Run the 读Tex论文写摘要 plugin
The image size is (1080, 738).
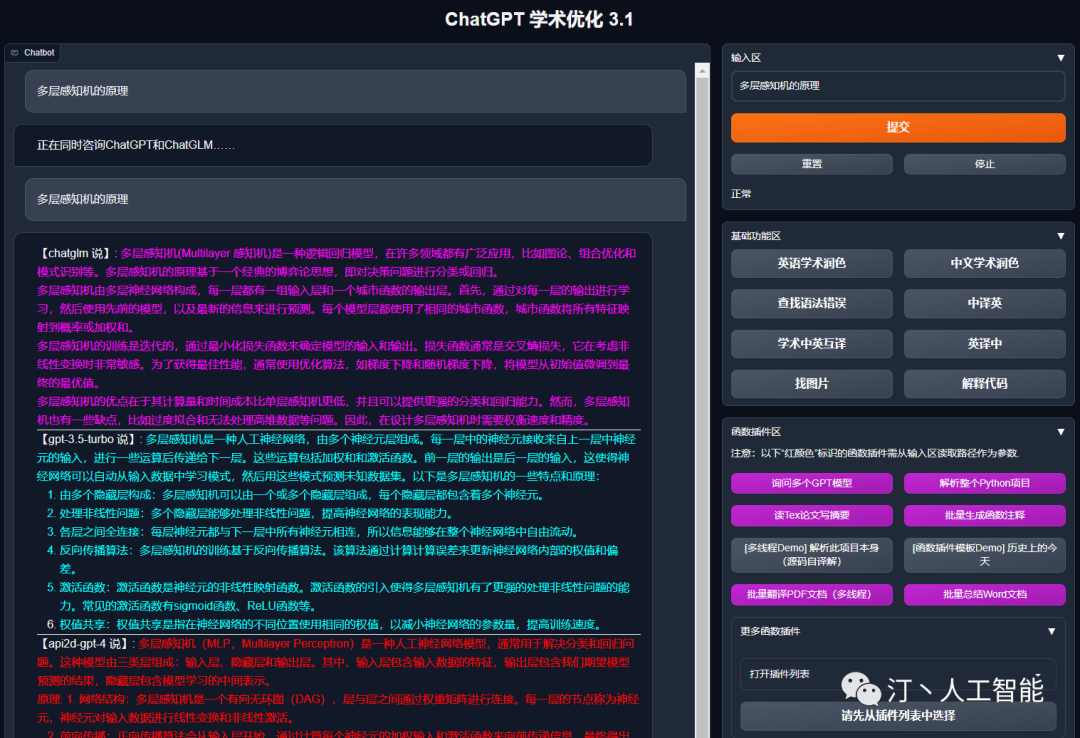coord(811,515)
